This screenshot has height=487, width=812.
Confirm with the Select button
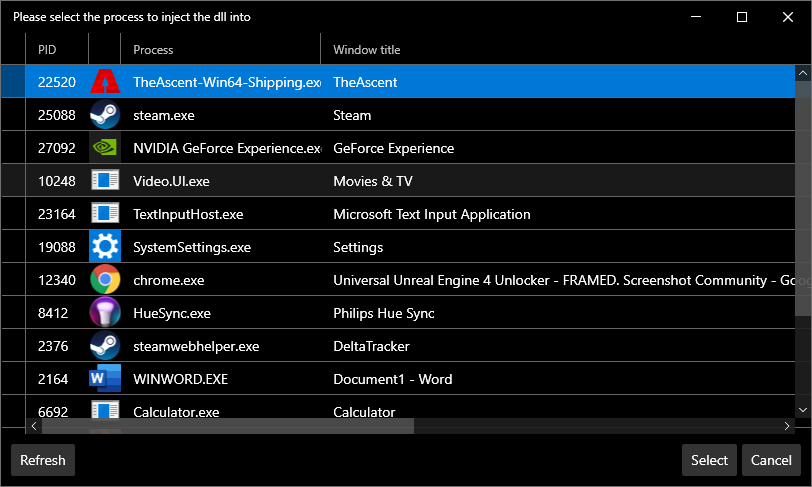[x=709, y=460]
